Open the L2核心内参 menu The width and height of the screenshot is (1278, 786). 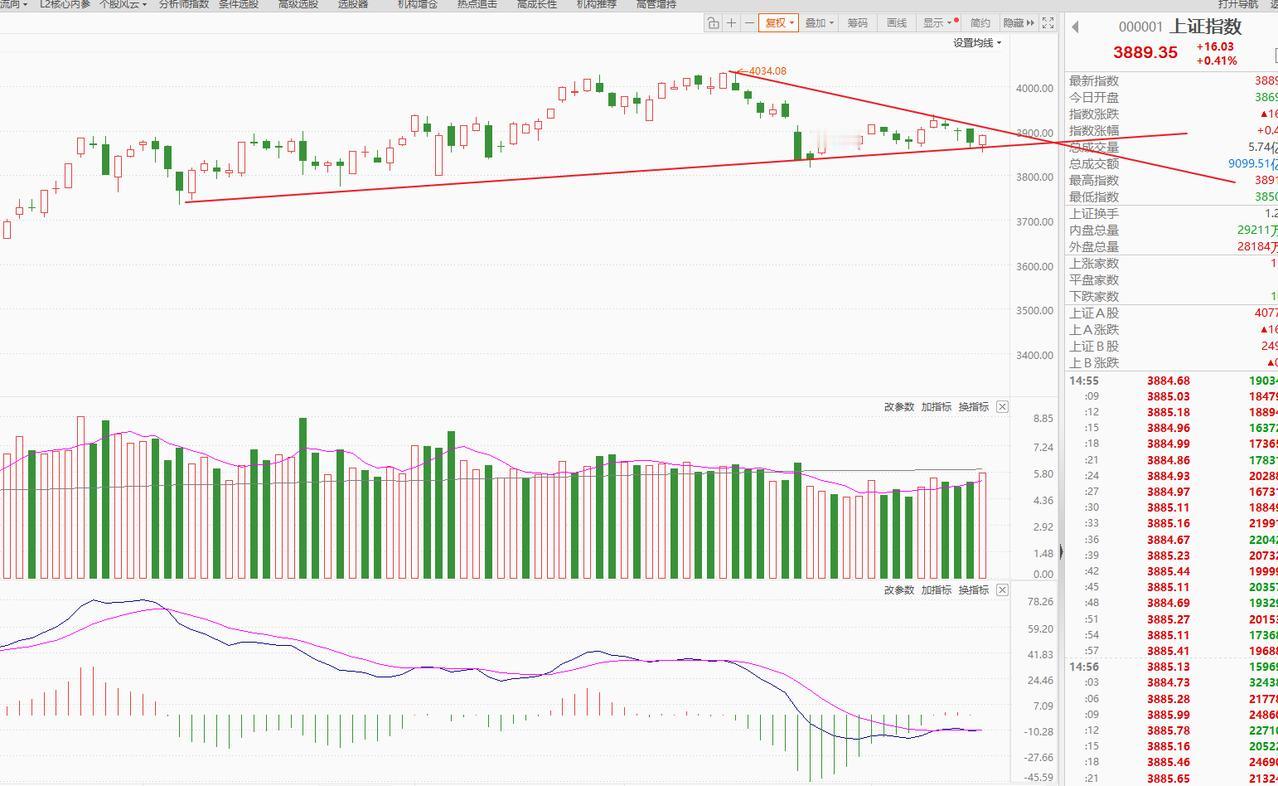pos(64,5)
